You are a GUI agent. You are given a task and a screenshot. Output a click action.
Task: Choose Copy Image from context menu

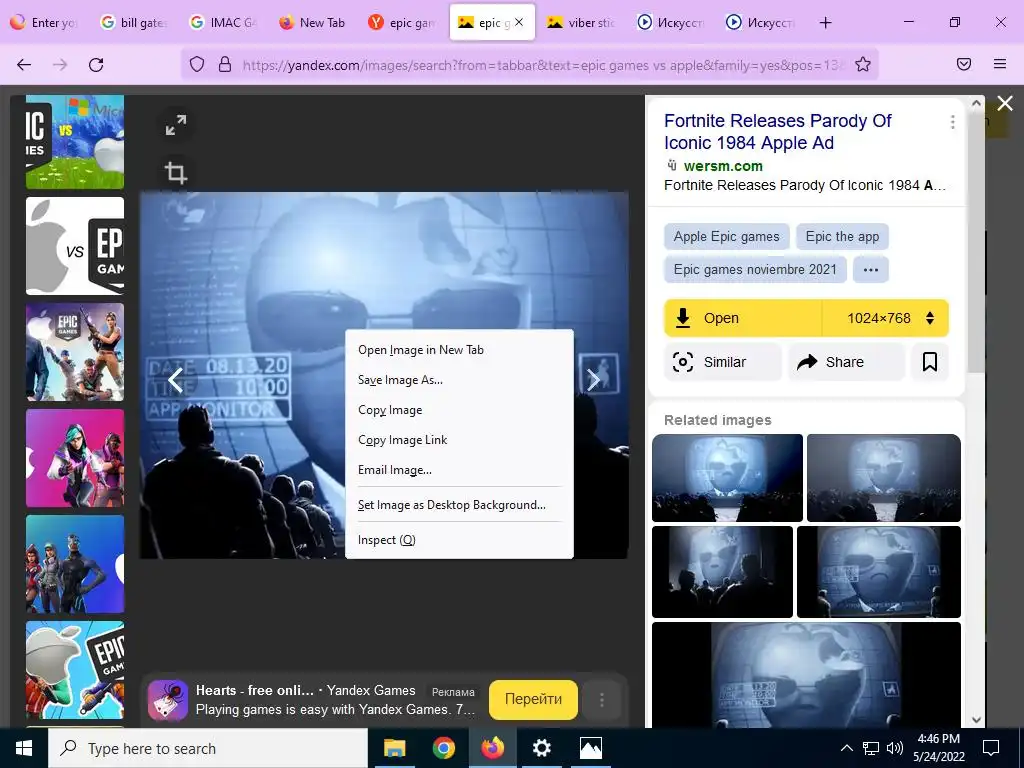pos(459,410)
